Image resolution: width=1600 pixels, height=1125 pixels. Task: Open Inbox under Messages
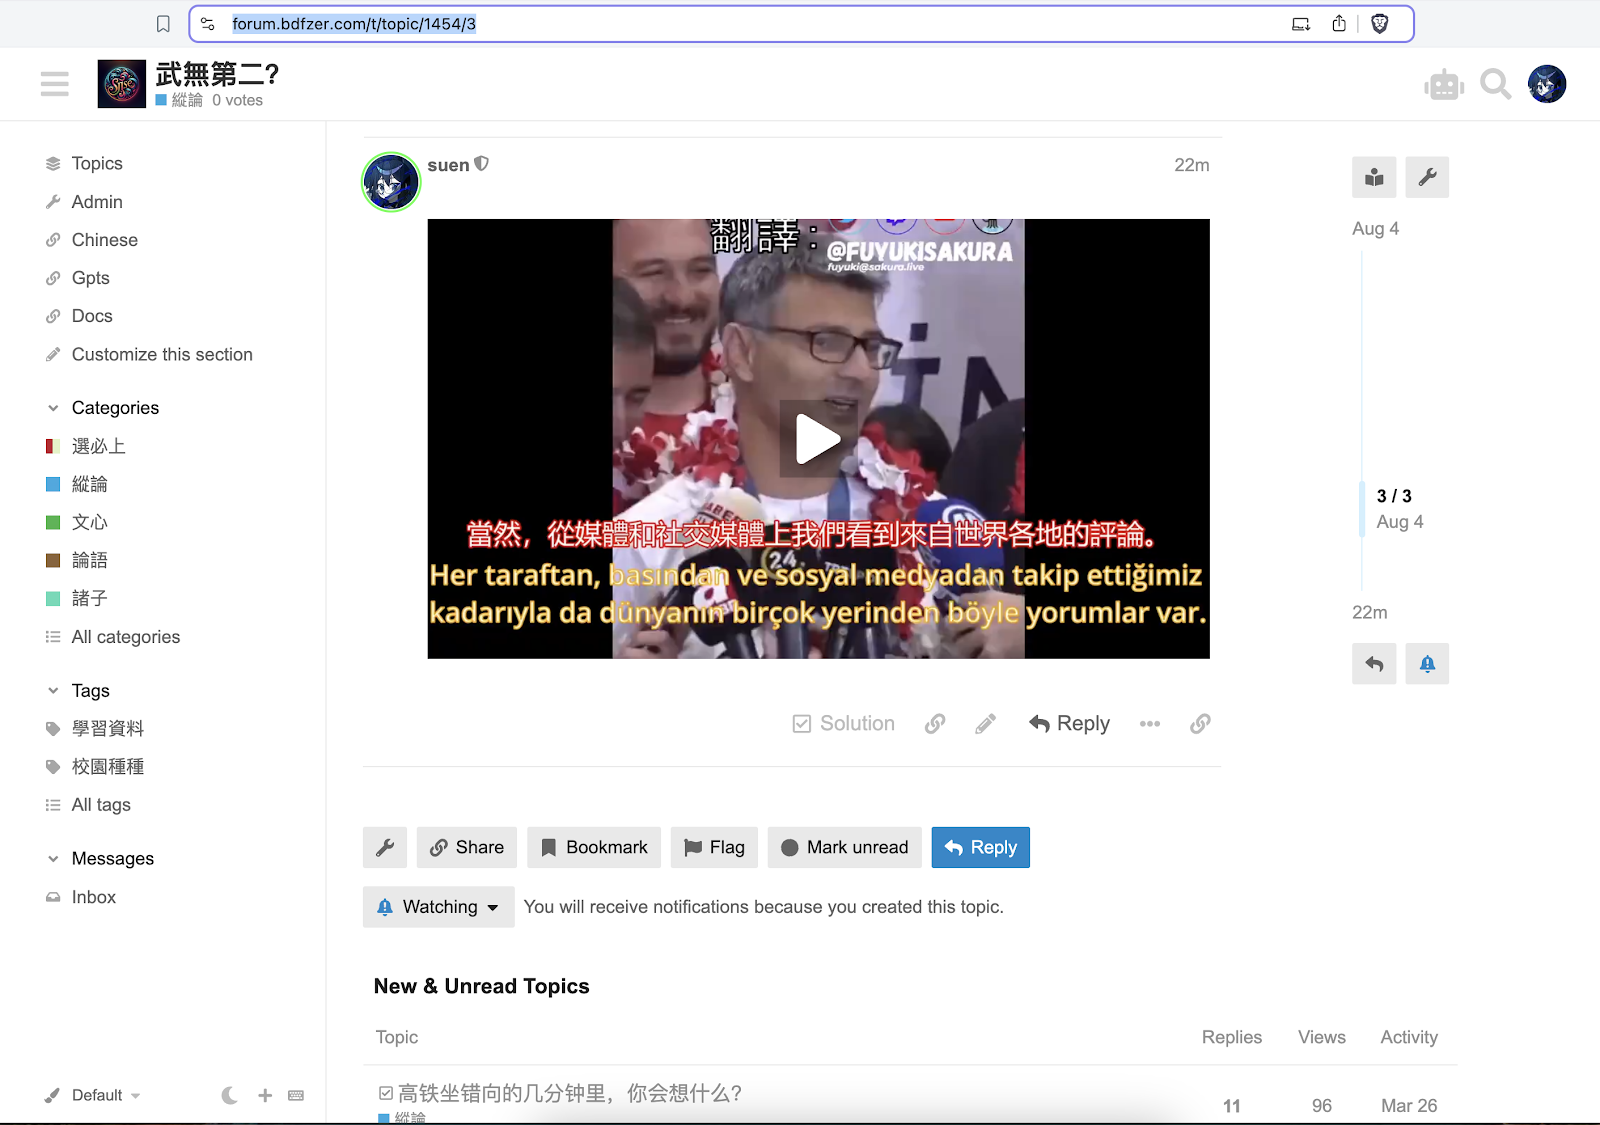tap(94, 898)
